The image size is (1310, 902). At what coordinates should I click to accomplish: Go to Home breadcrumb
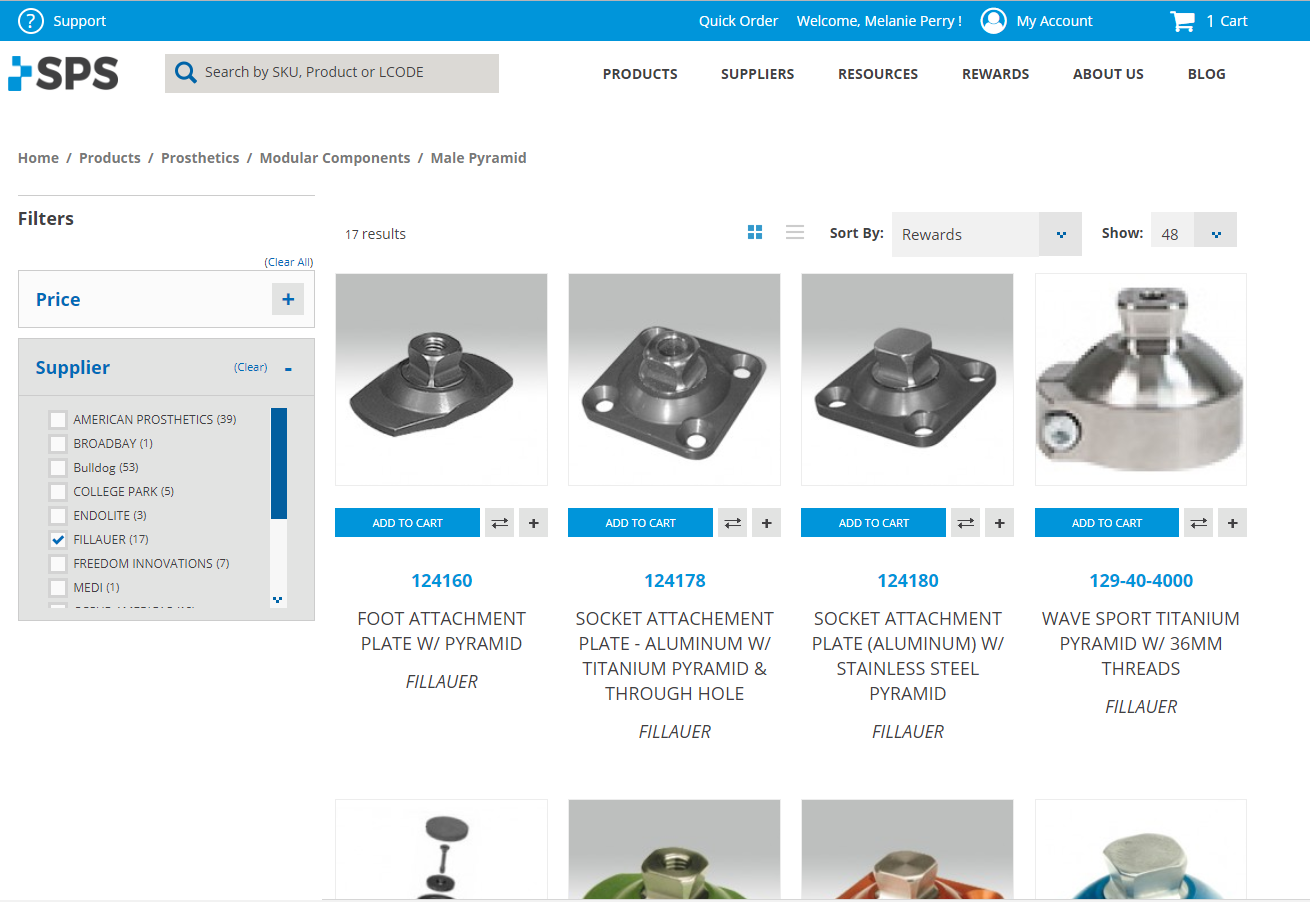(x=38, y=158)
